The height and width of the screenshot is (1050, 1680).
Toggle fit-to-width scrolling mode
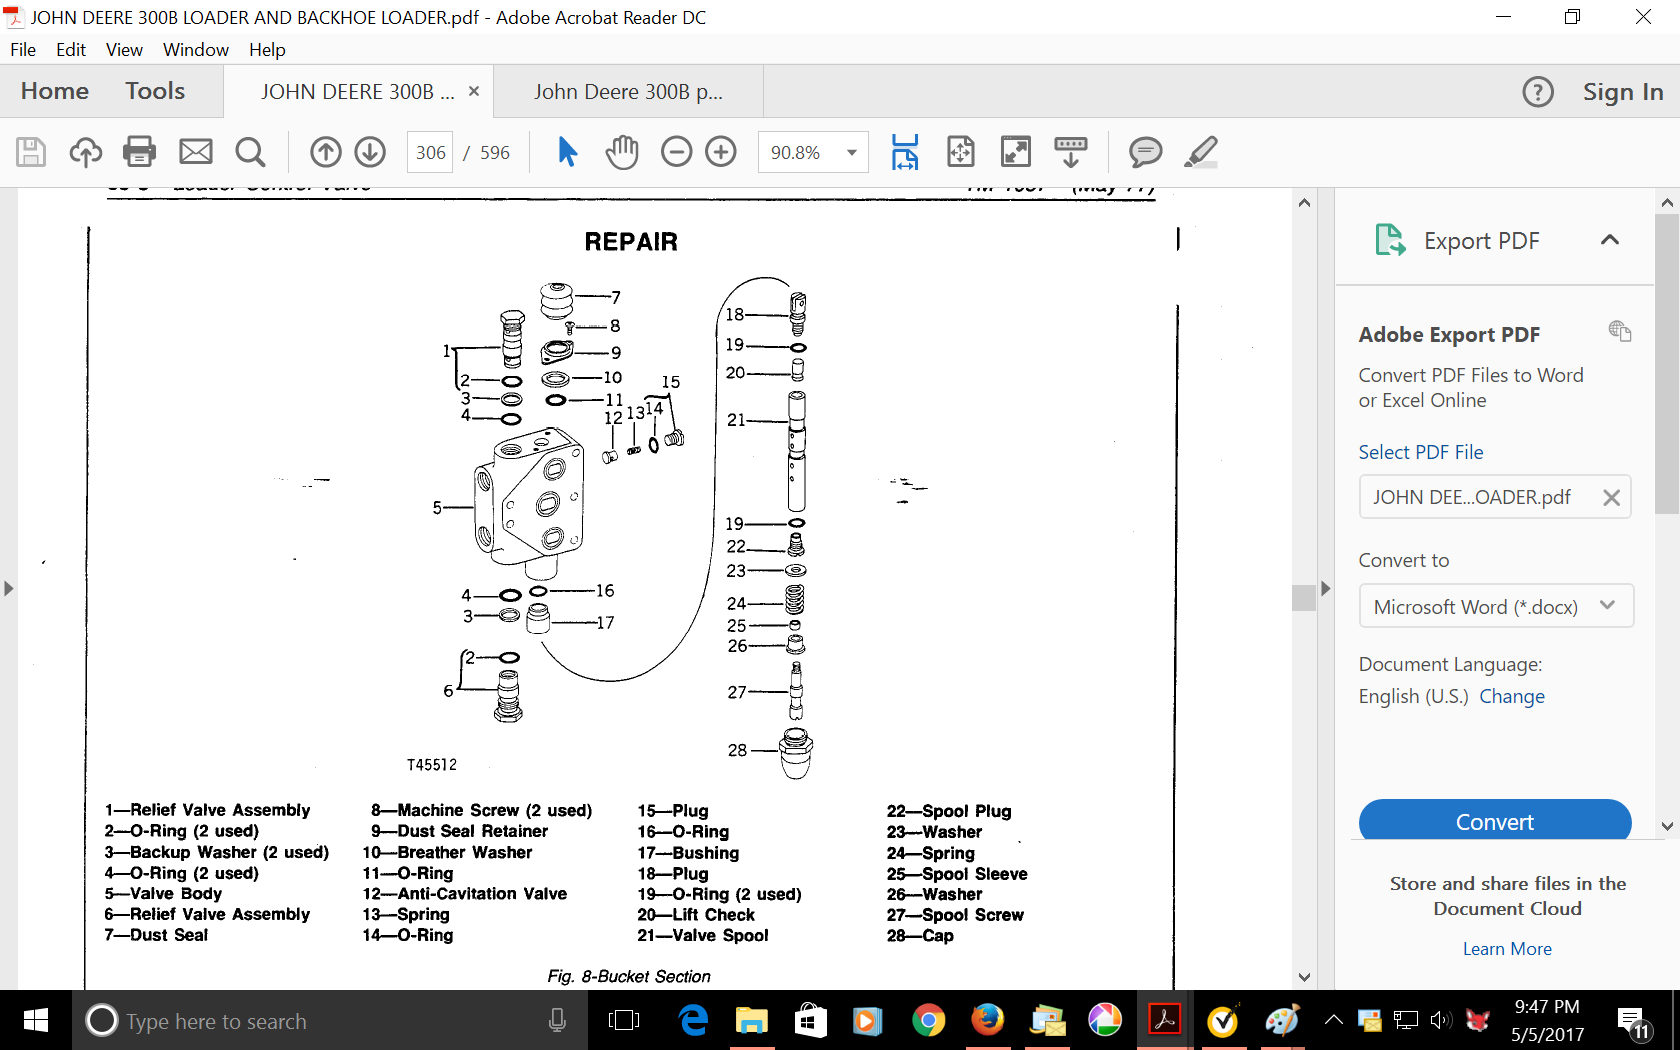click(904, 152)
